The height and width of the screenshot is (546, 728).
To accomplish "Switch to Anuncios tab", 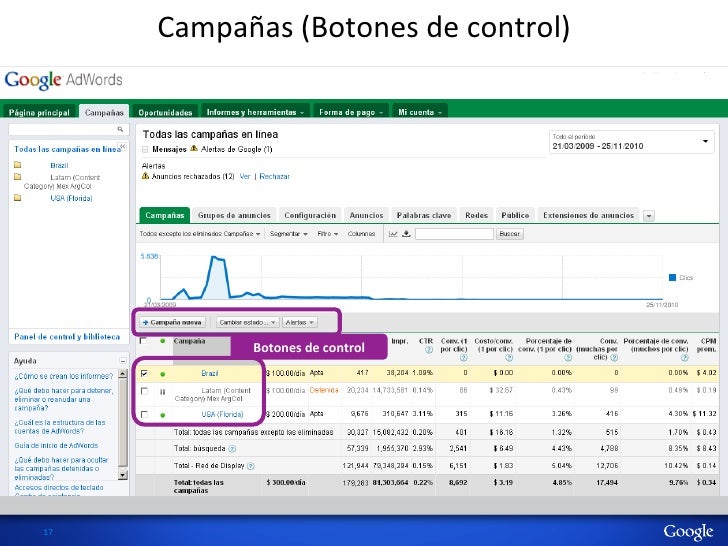I will pyautogui.click(x=366, y=215).
